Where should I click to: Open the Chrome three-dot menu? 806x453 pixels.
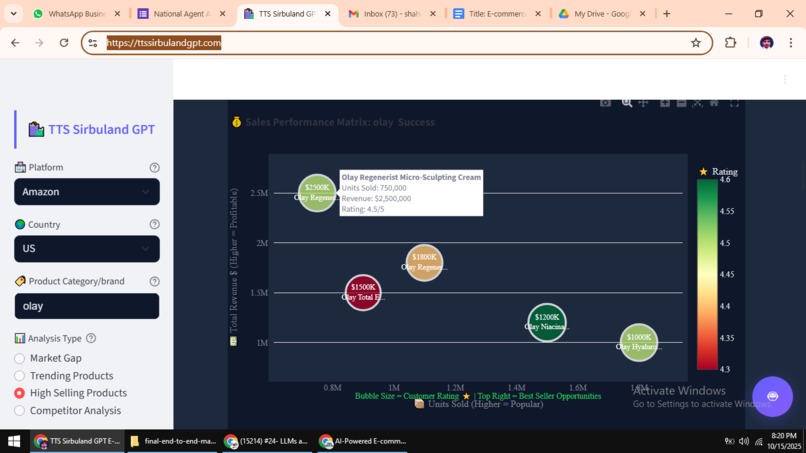[x=791, y=43]
